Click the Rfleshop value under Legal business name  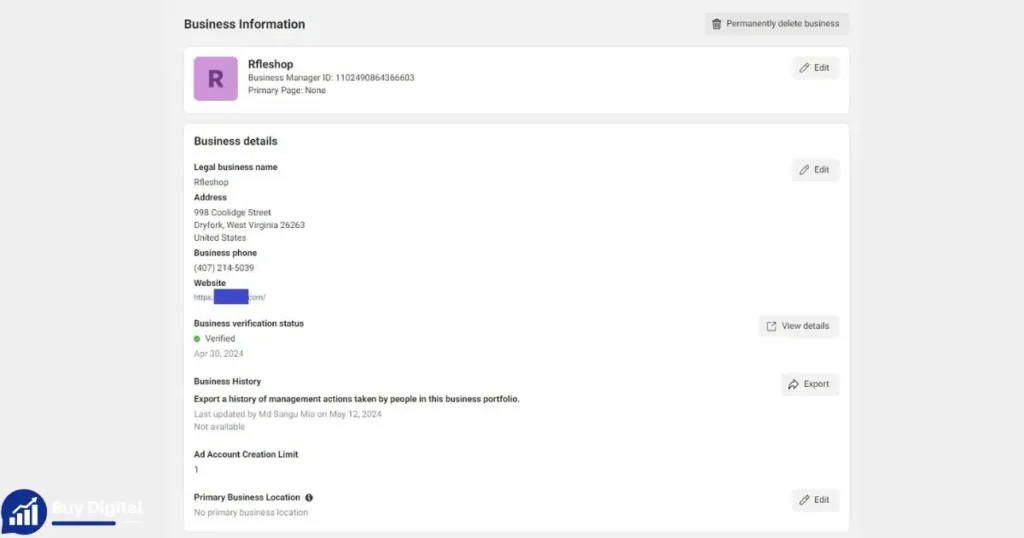[211, 182]
